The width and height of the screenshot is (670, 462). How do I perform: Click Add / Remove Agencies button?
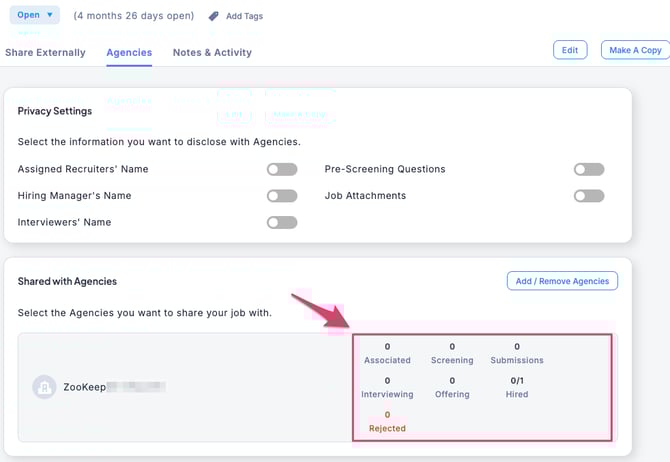click(x=562, y=281)
